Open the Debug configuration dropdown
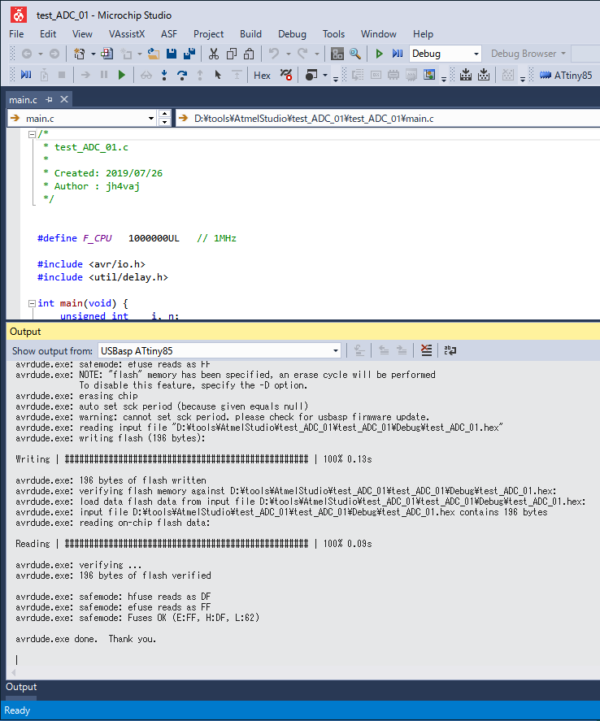This screenshot has width=600, height=721. tap(473, 53)
